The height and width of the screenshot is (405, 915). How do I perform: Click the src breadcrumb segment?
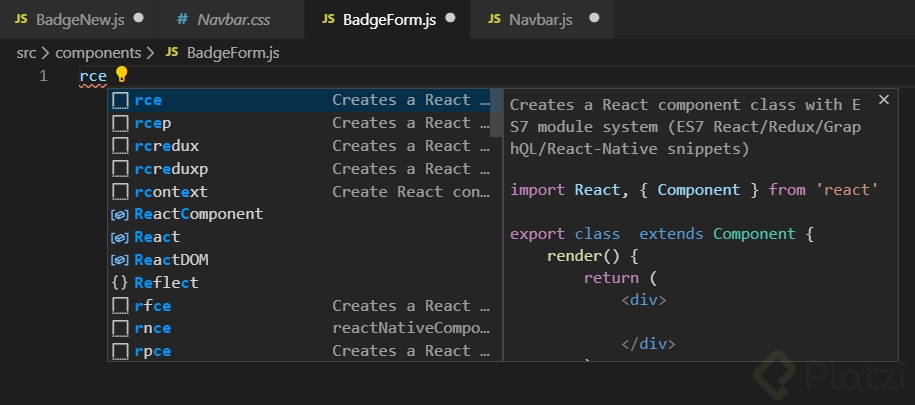click(27, 50)
